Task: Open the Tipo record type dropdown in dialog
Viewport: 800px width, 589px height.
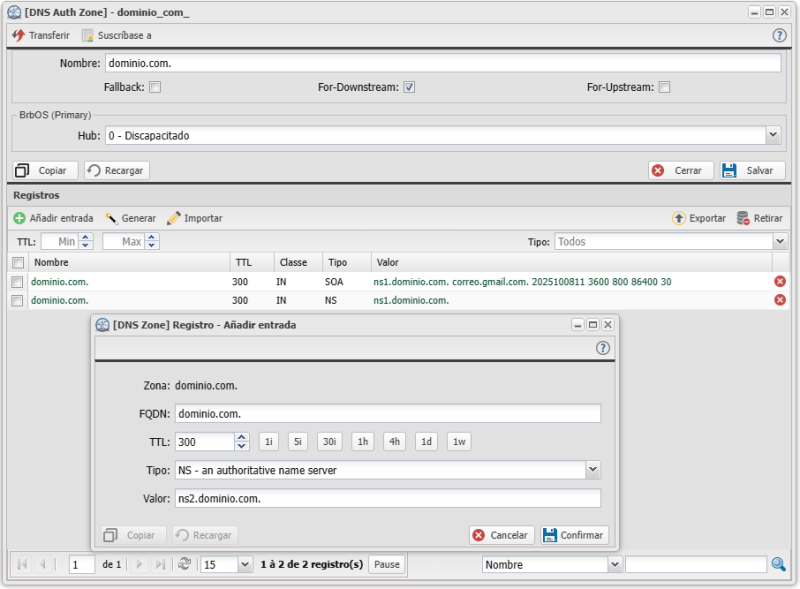Action: pos(592,470)
